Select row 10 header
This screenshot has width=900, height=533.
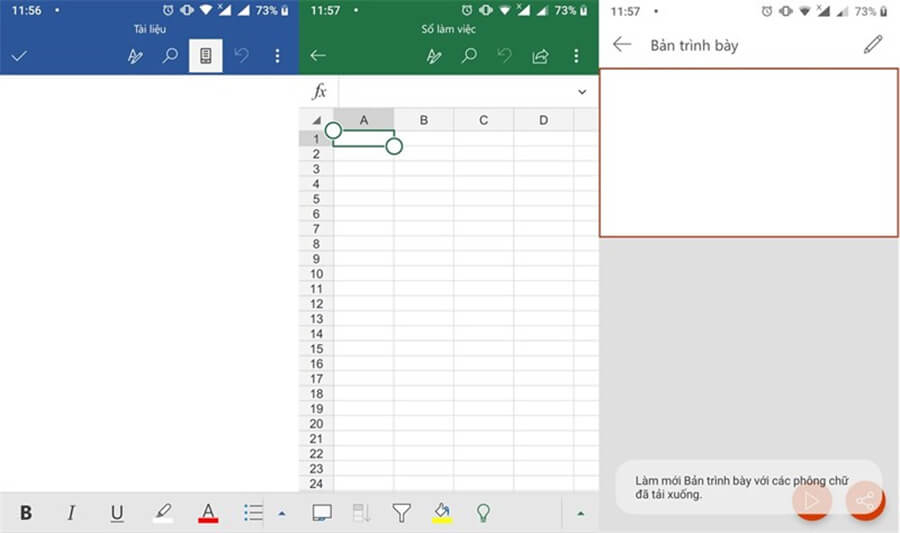coord(316,274)
